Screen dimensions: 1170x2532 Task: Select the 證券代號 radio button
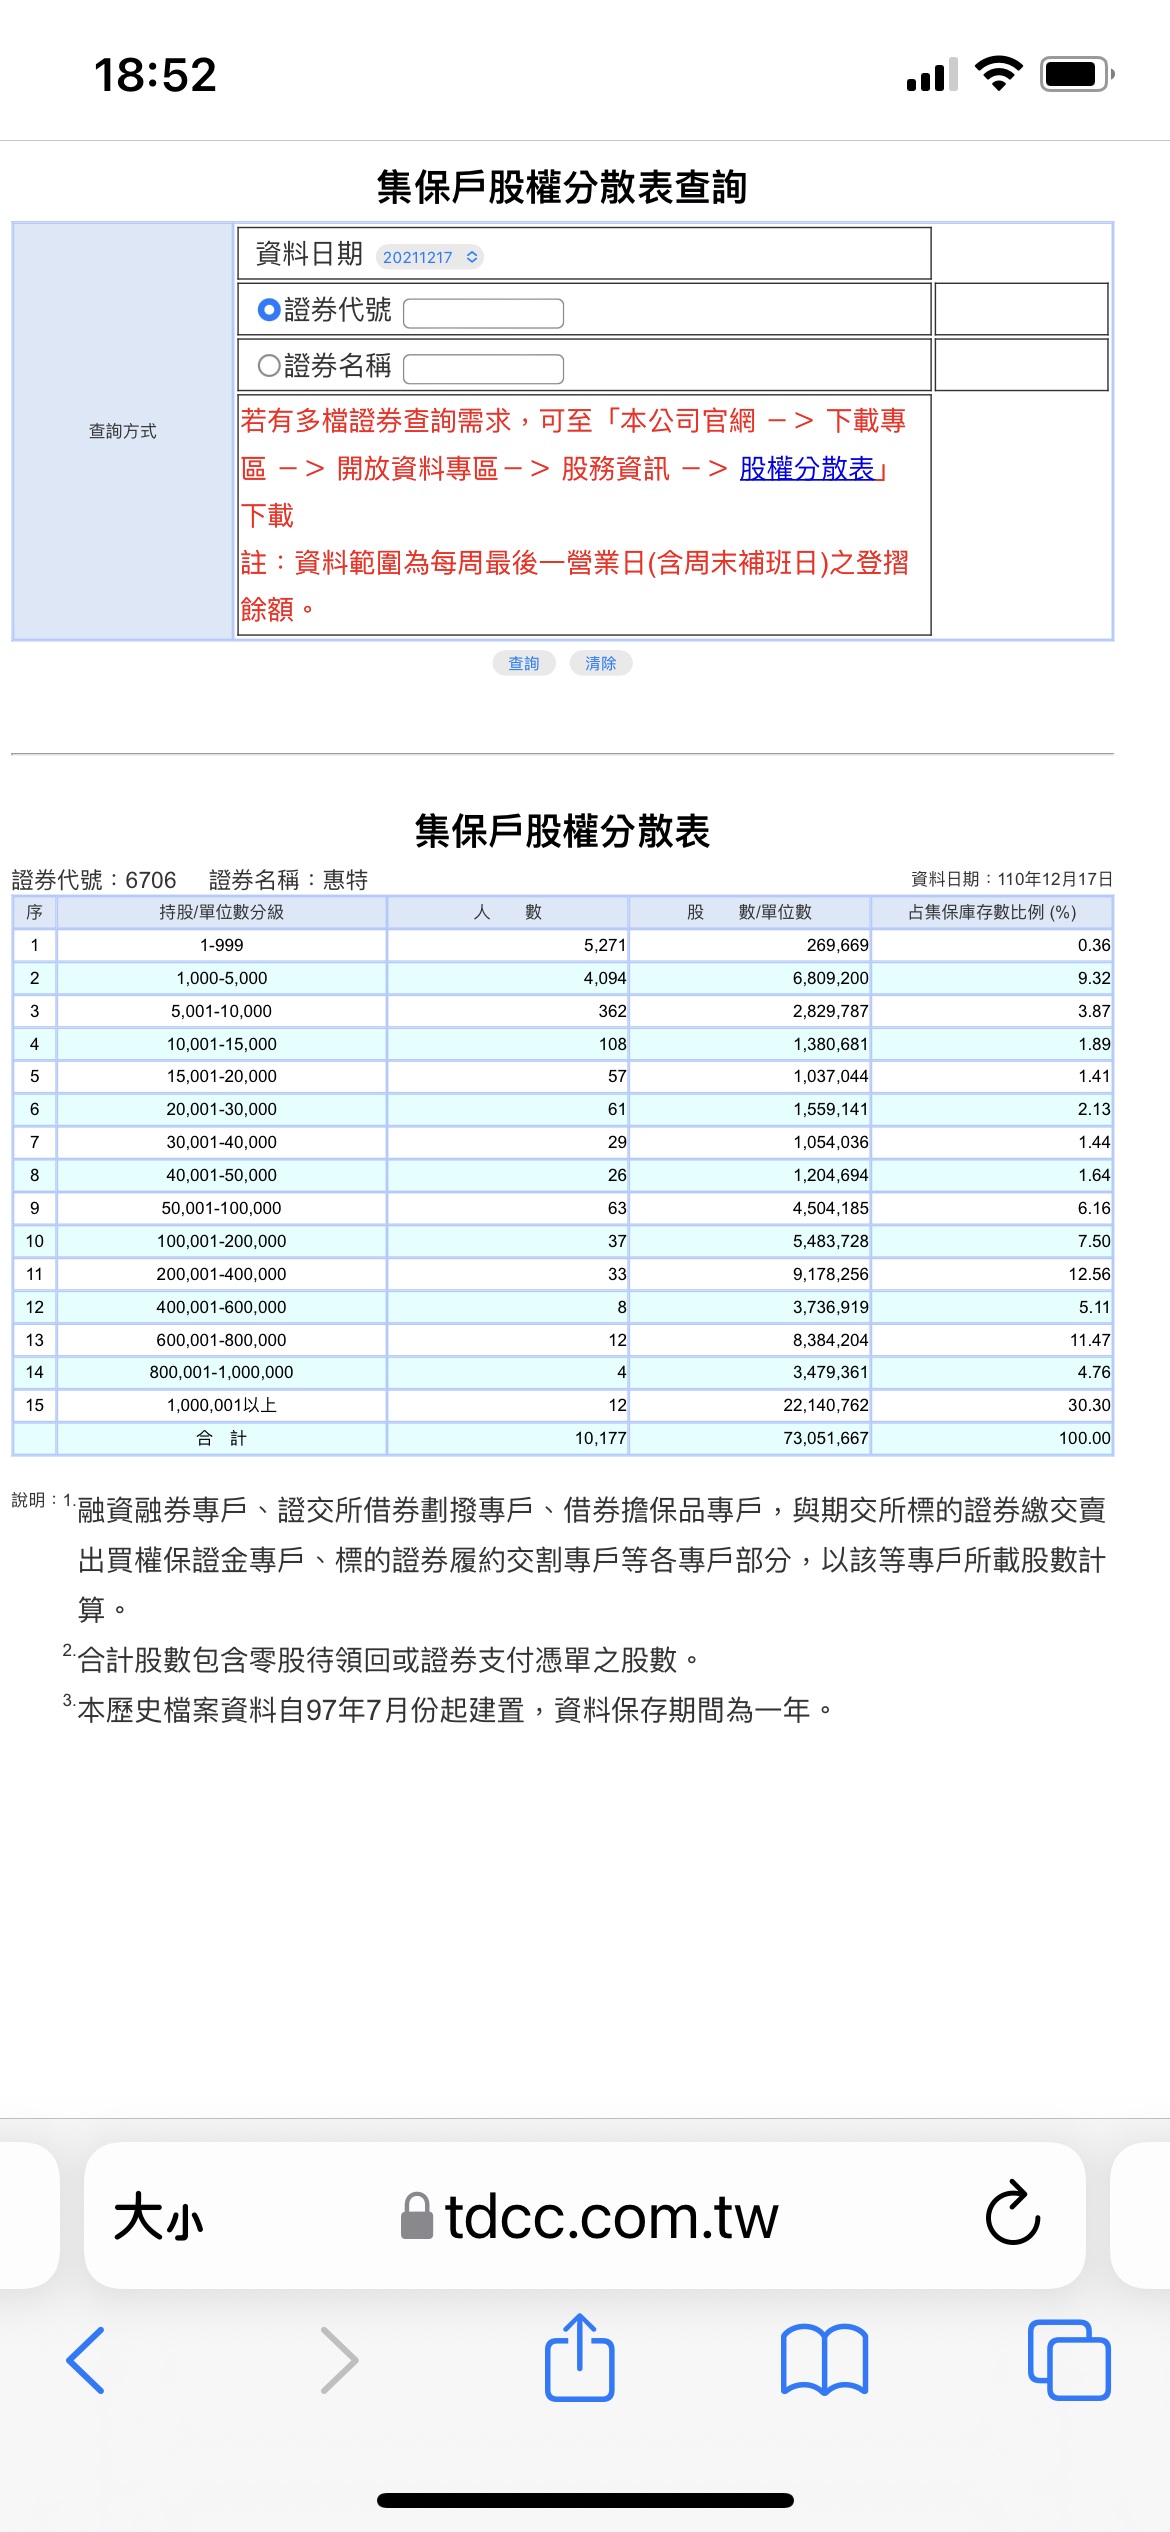tap(268, 310)
